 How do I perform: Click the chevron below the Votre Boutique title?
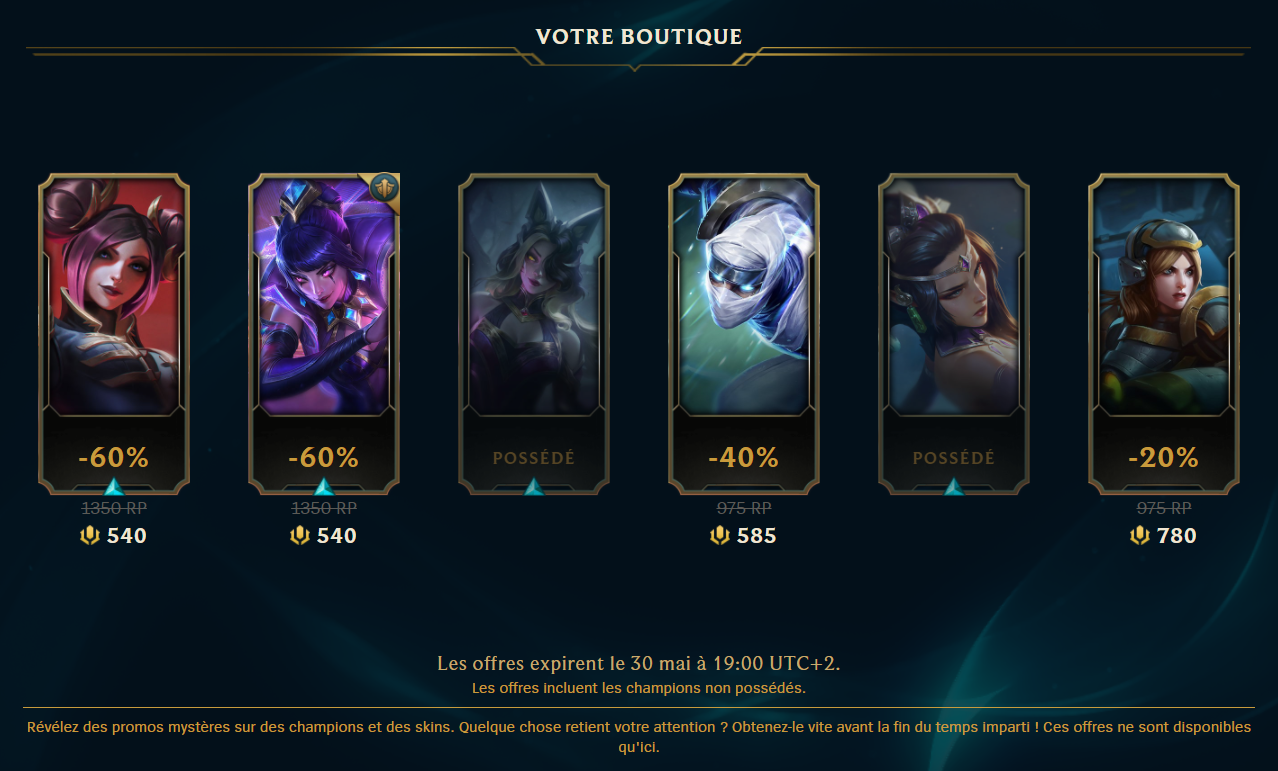point(634,66)
